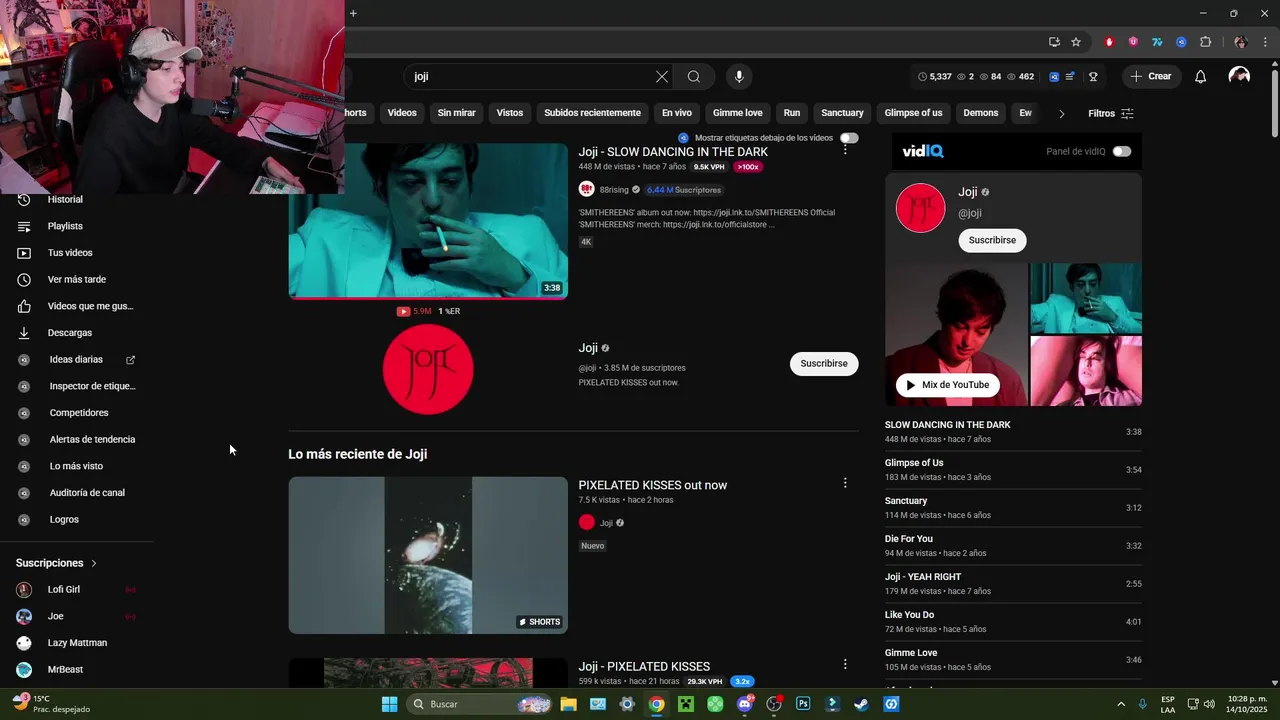Screen dimensions: 1280x720
Task: Open vidIQ Ideas diarias
Action: (x=76, y=359)
